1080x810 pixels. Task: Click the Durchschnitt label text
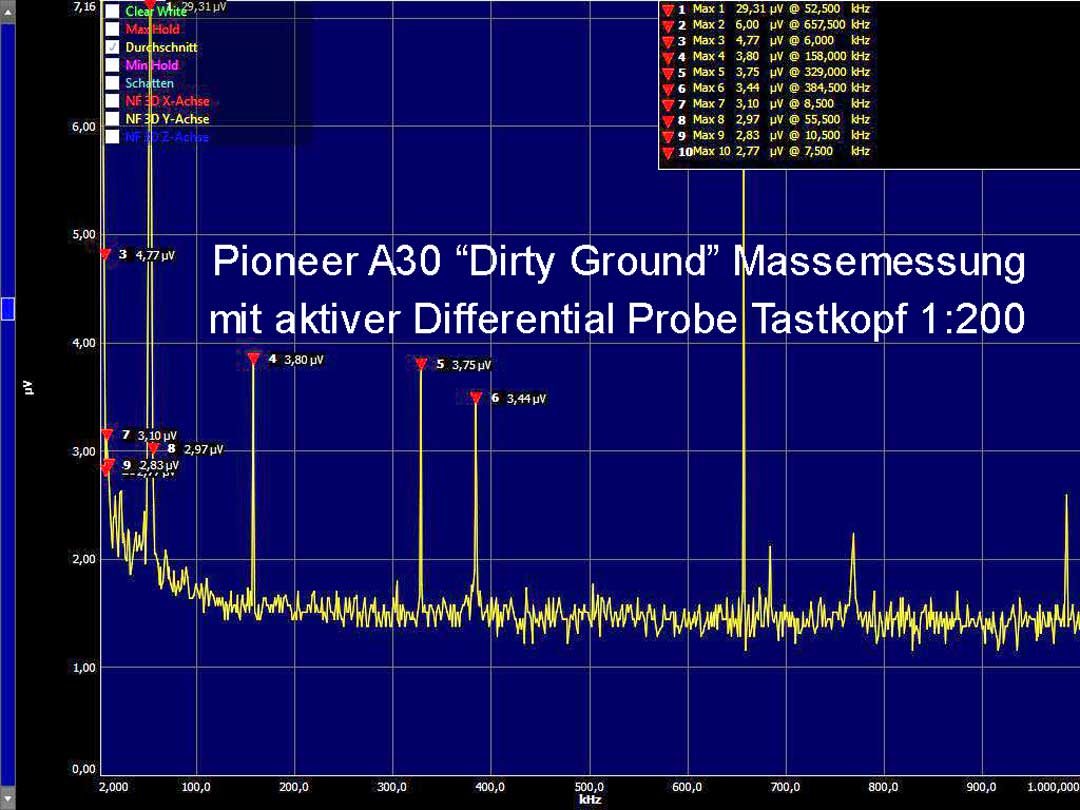pos(161,47)
